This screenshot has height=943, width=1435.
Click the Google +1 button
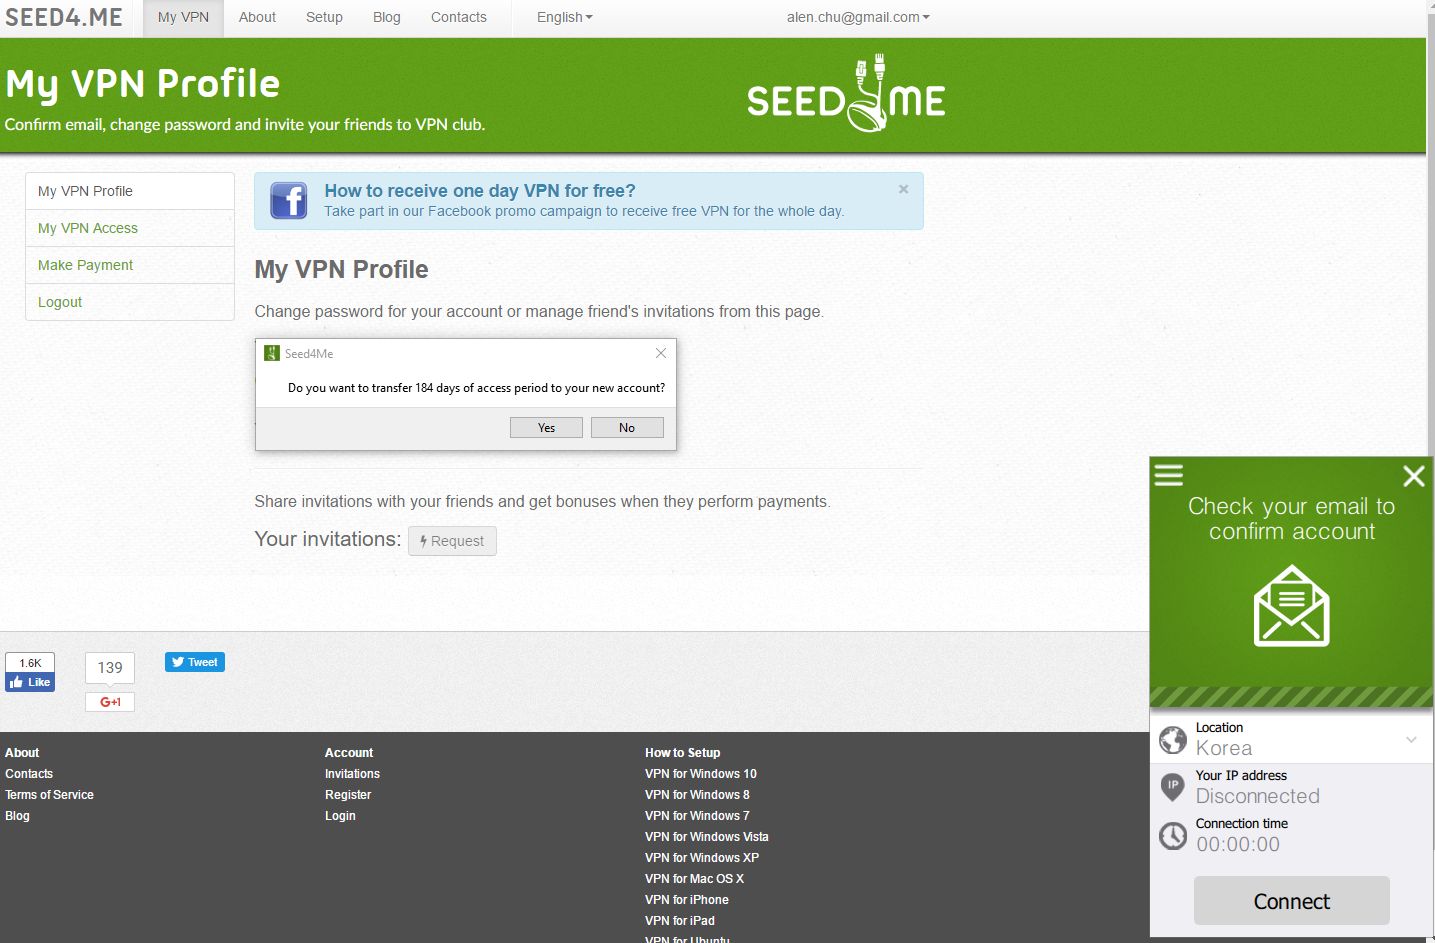coord(110,702)
